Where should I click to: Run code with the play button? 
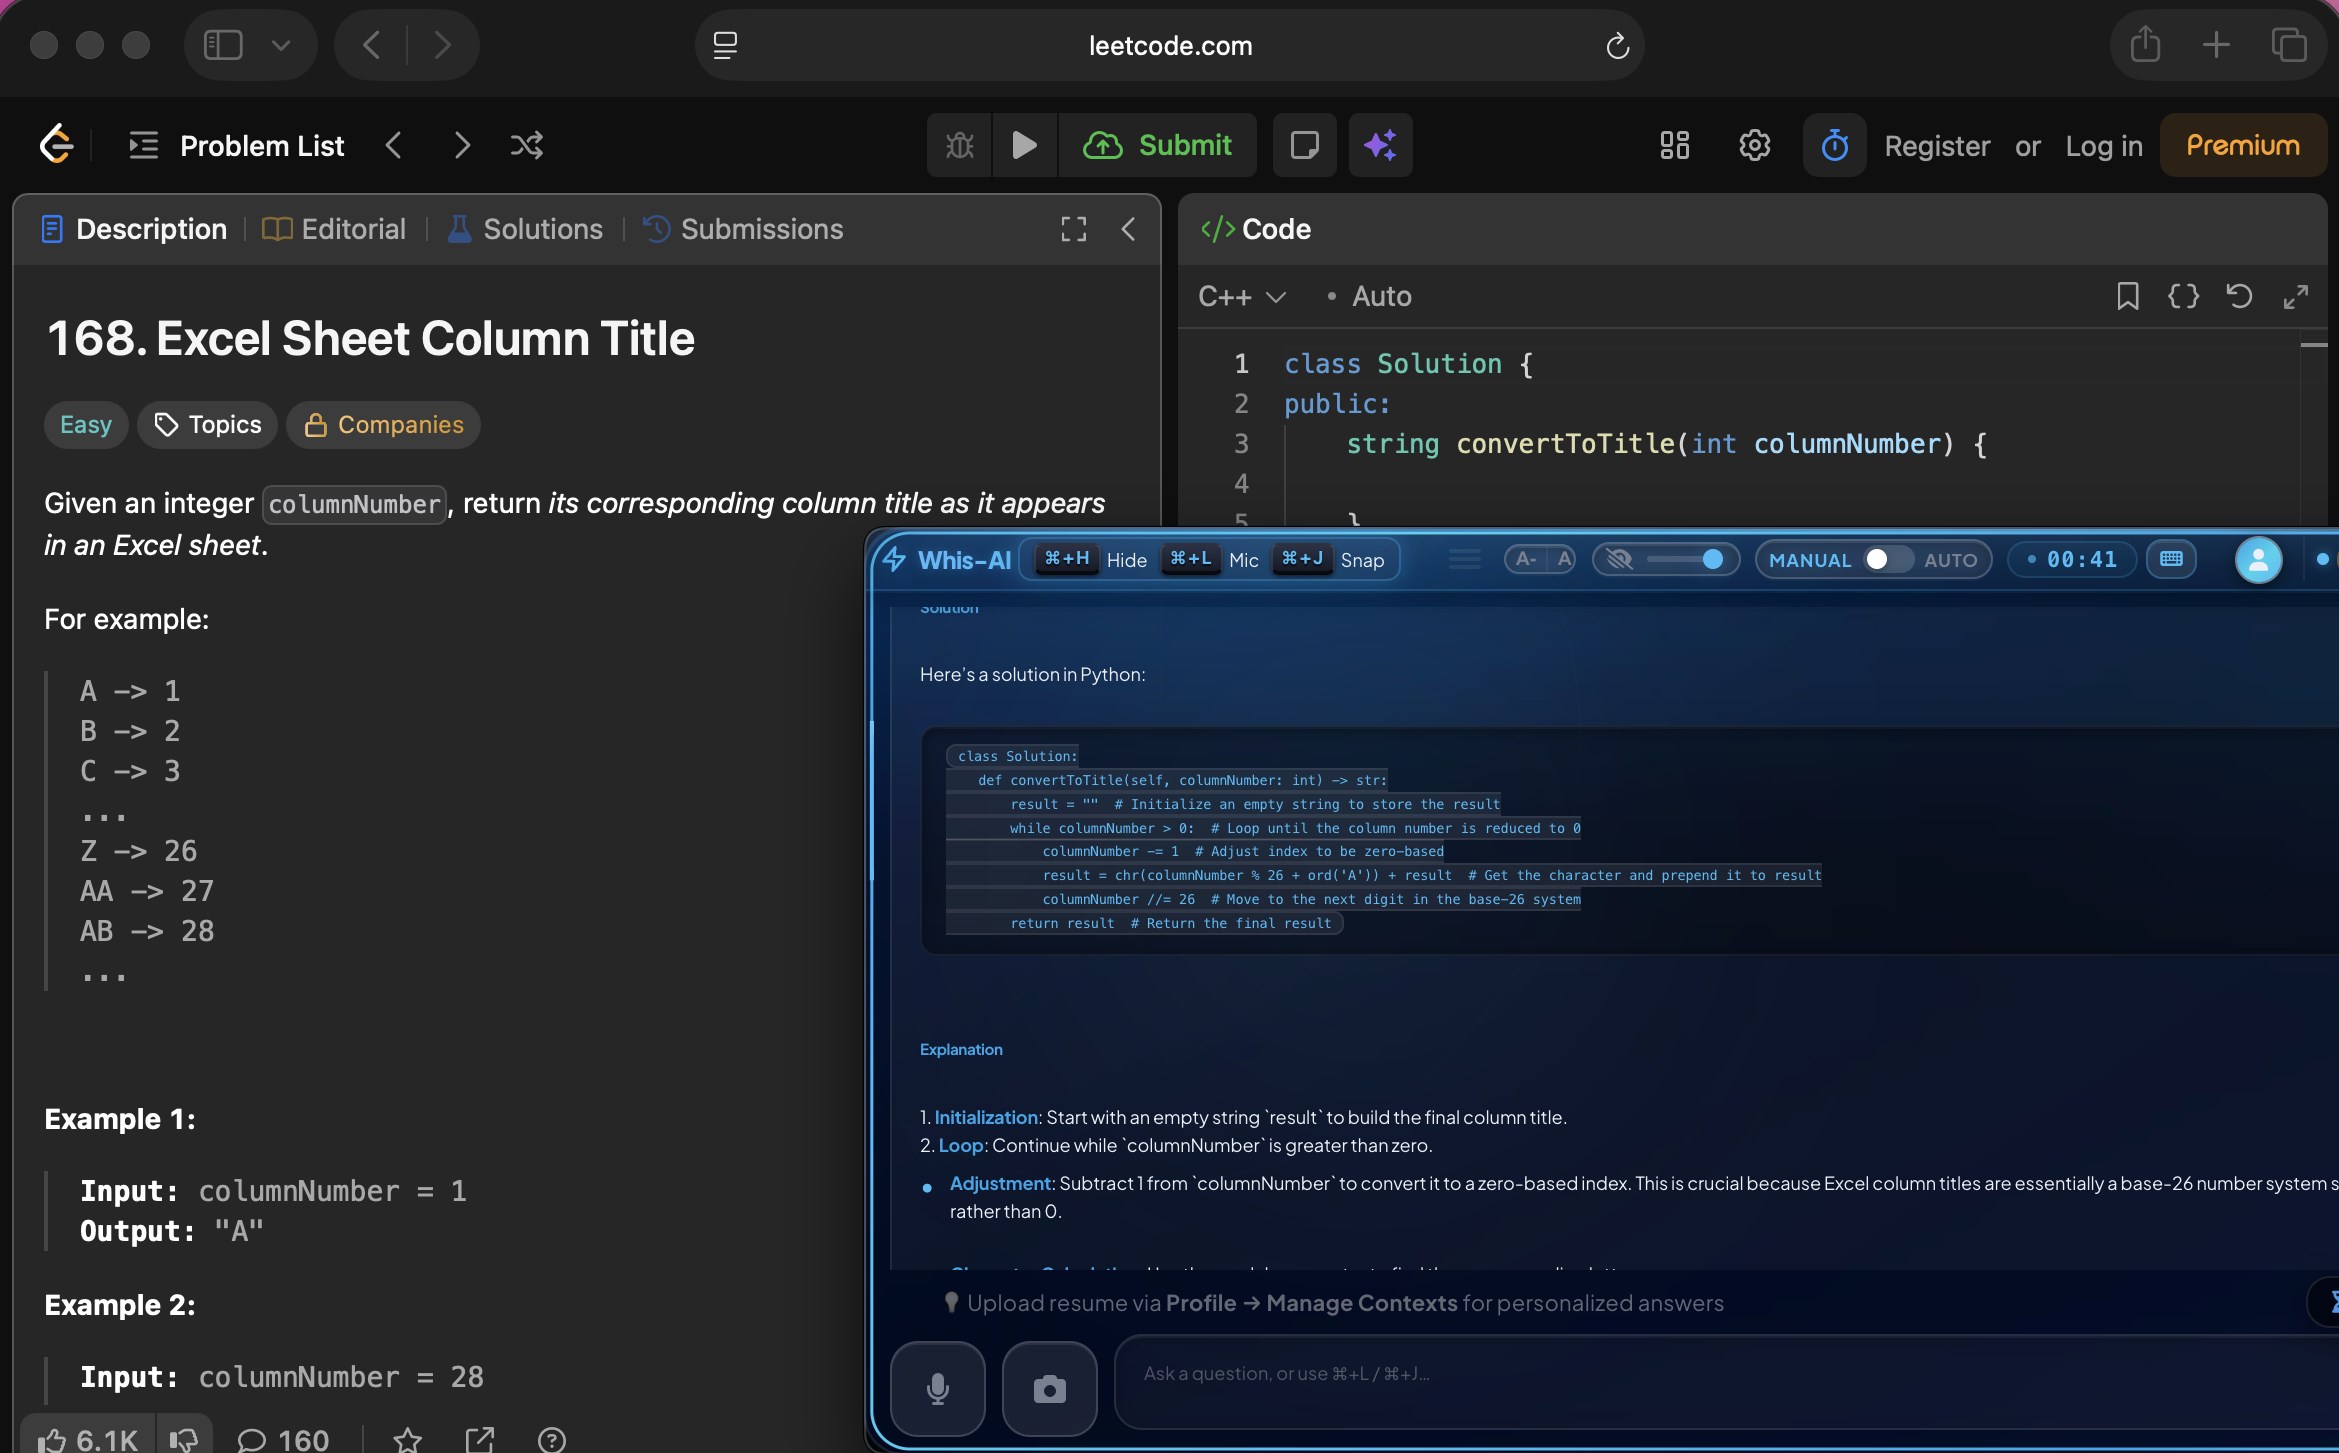tap(1024, 145)
